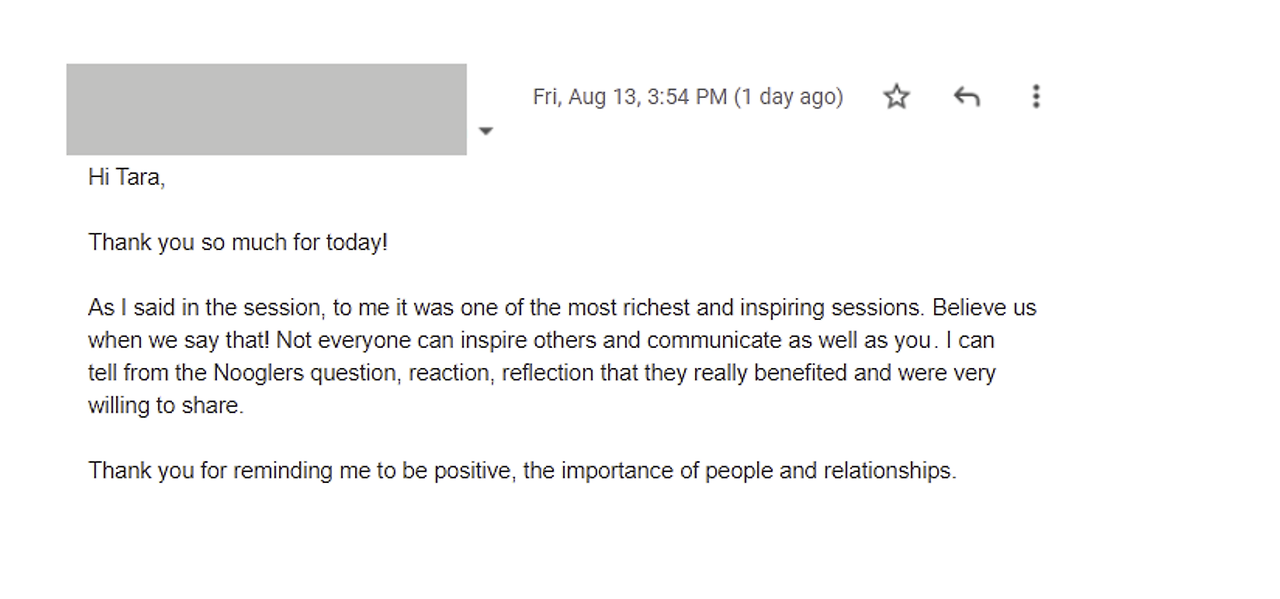The height and width of the screenshot is (599, 1280).
Task: Click the "(1 day ago)" text
Action: [789, 97]
